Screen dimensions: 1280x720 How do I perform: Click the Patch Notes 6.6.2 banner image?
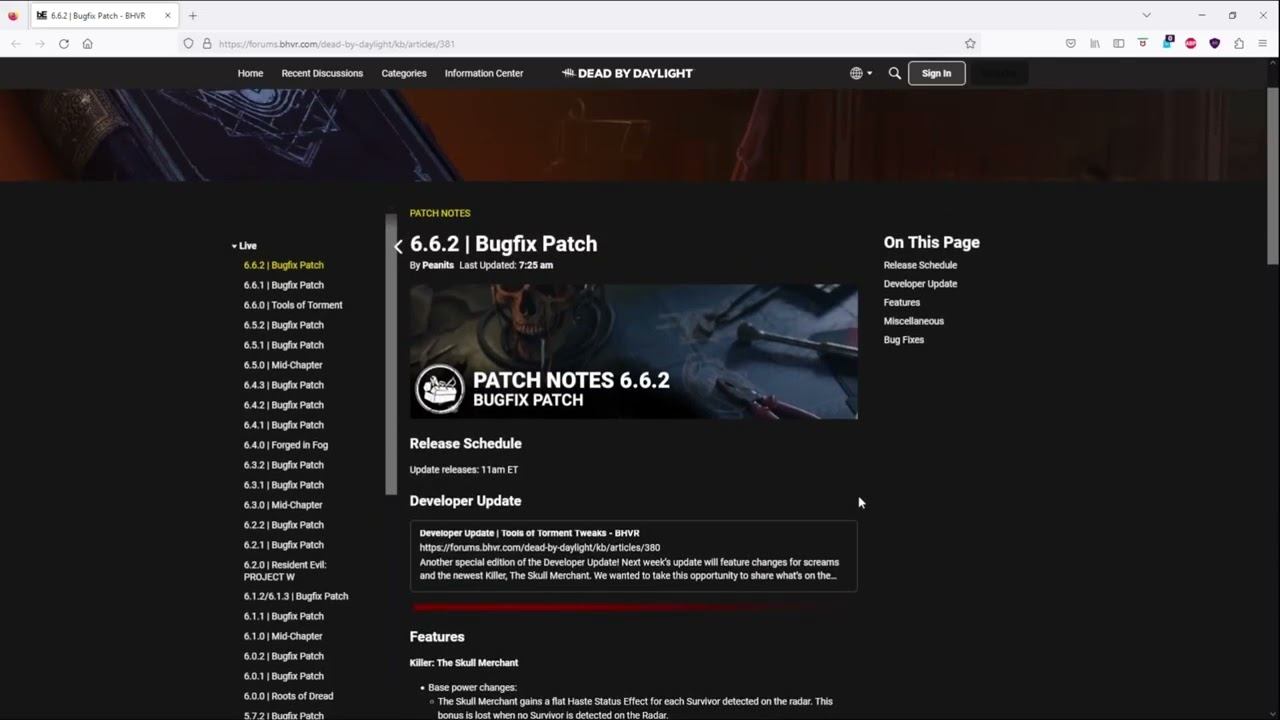coord(633,351)
